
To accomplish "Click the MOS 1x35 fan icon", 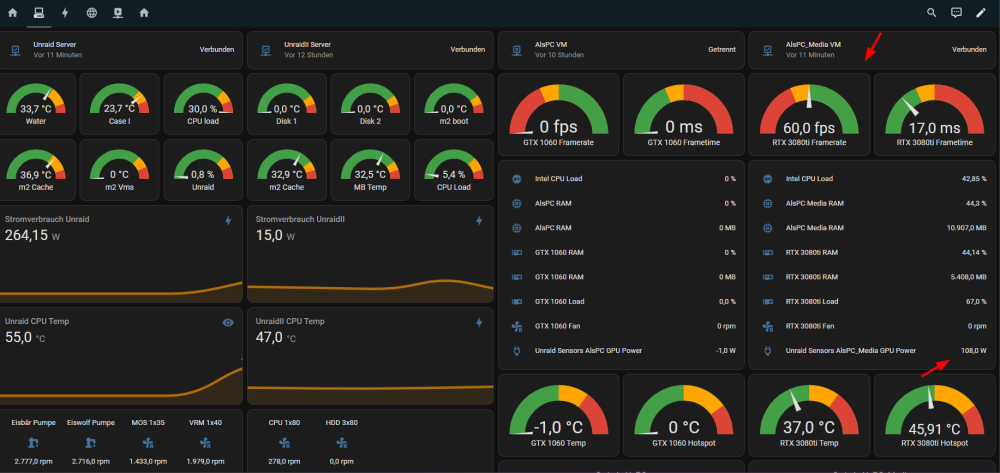I will point(148,442).
